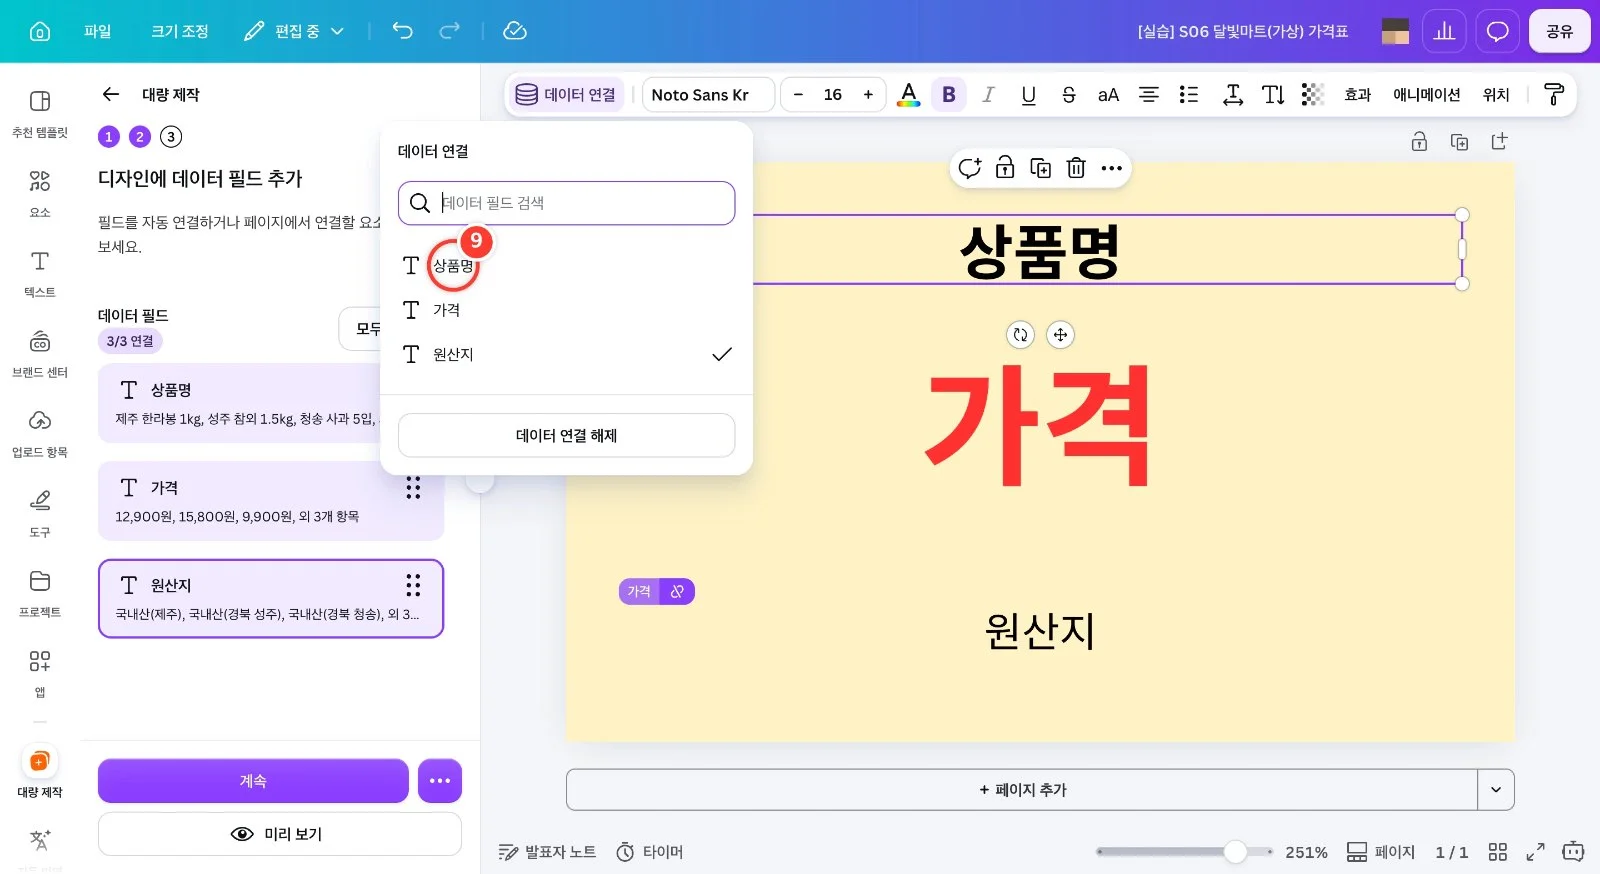Image resolution: width=1600 pixels, height=874 pixels.
Task: Open 업로드 항목 sidebar panel
Action: pos(40,433)
